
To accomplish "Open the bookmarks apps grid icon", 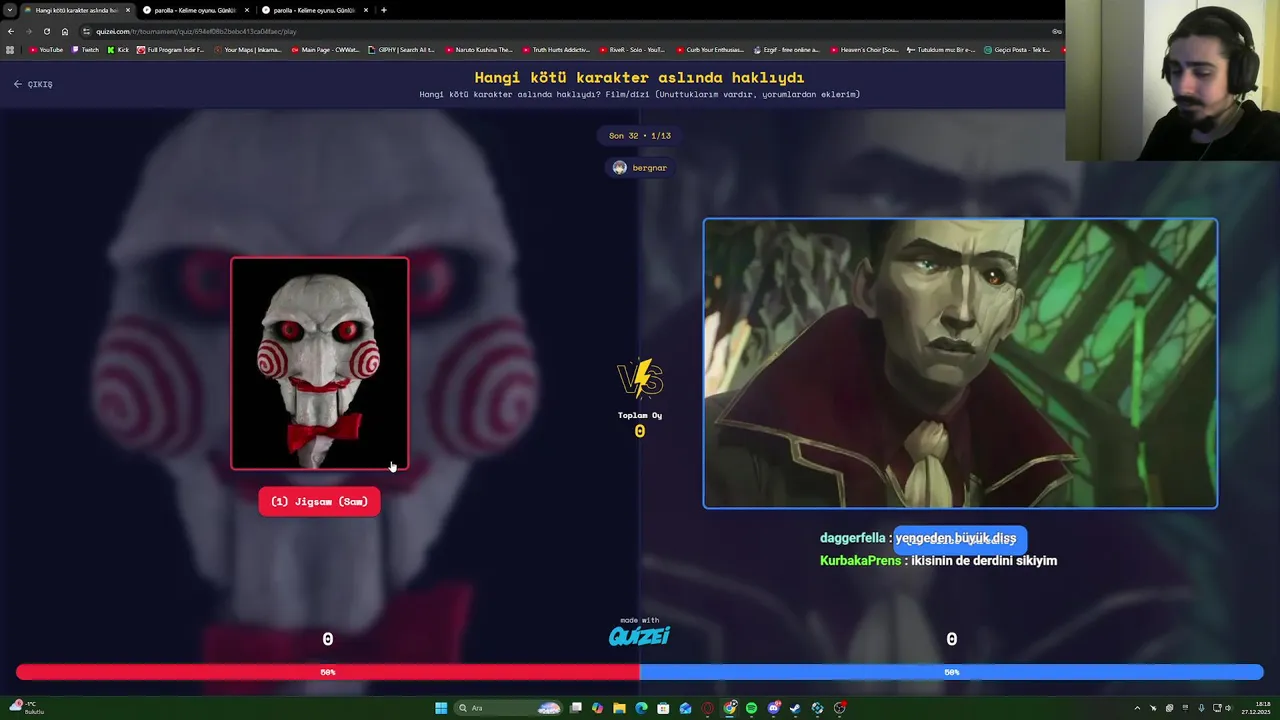I will point(10,49).
